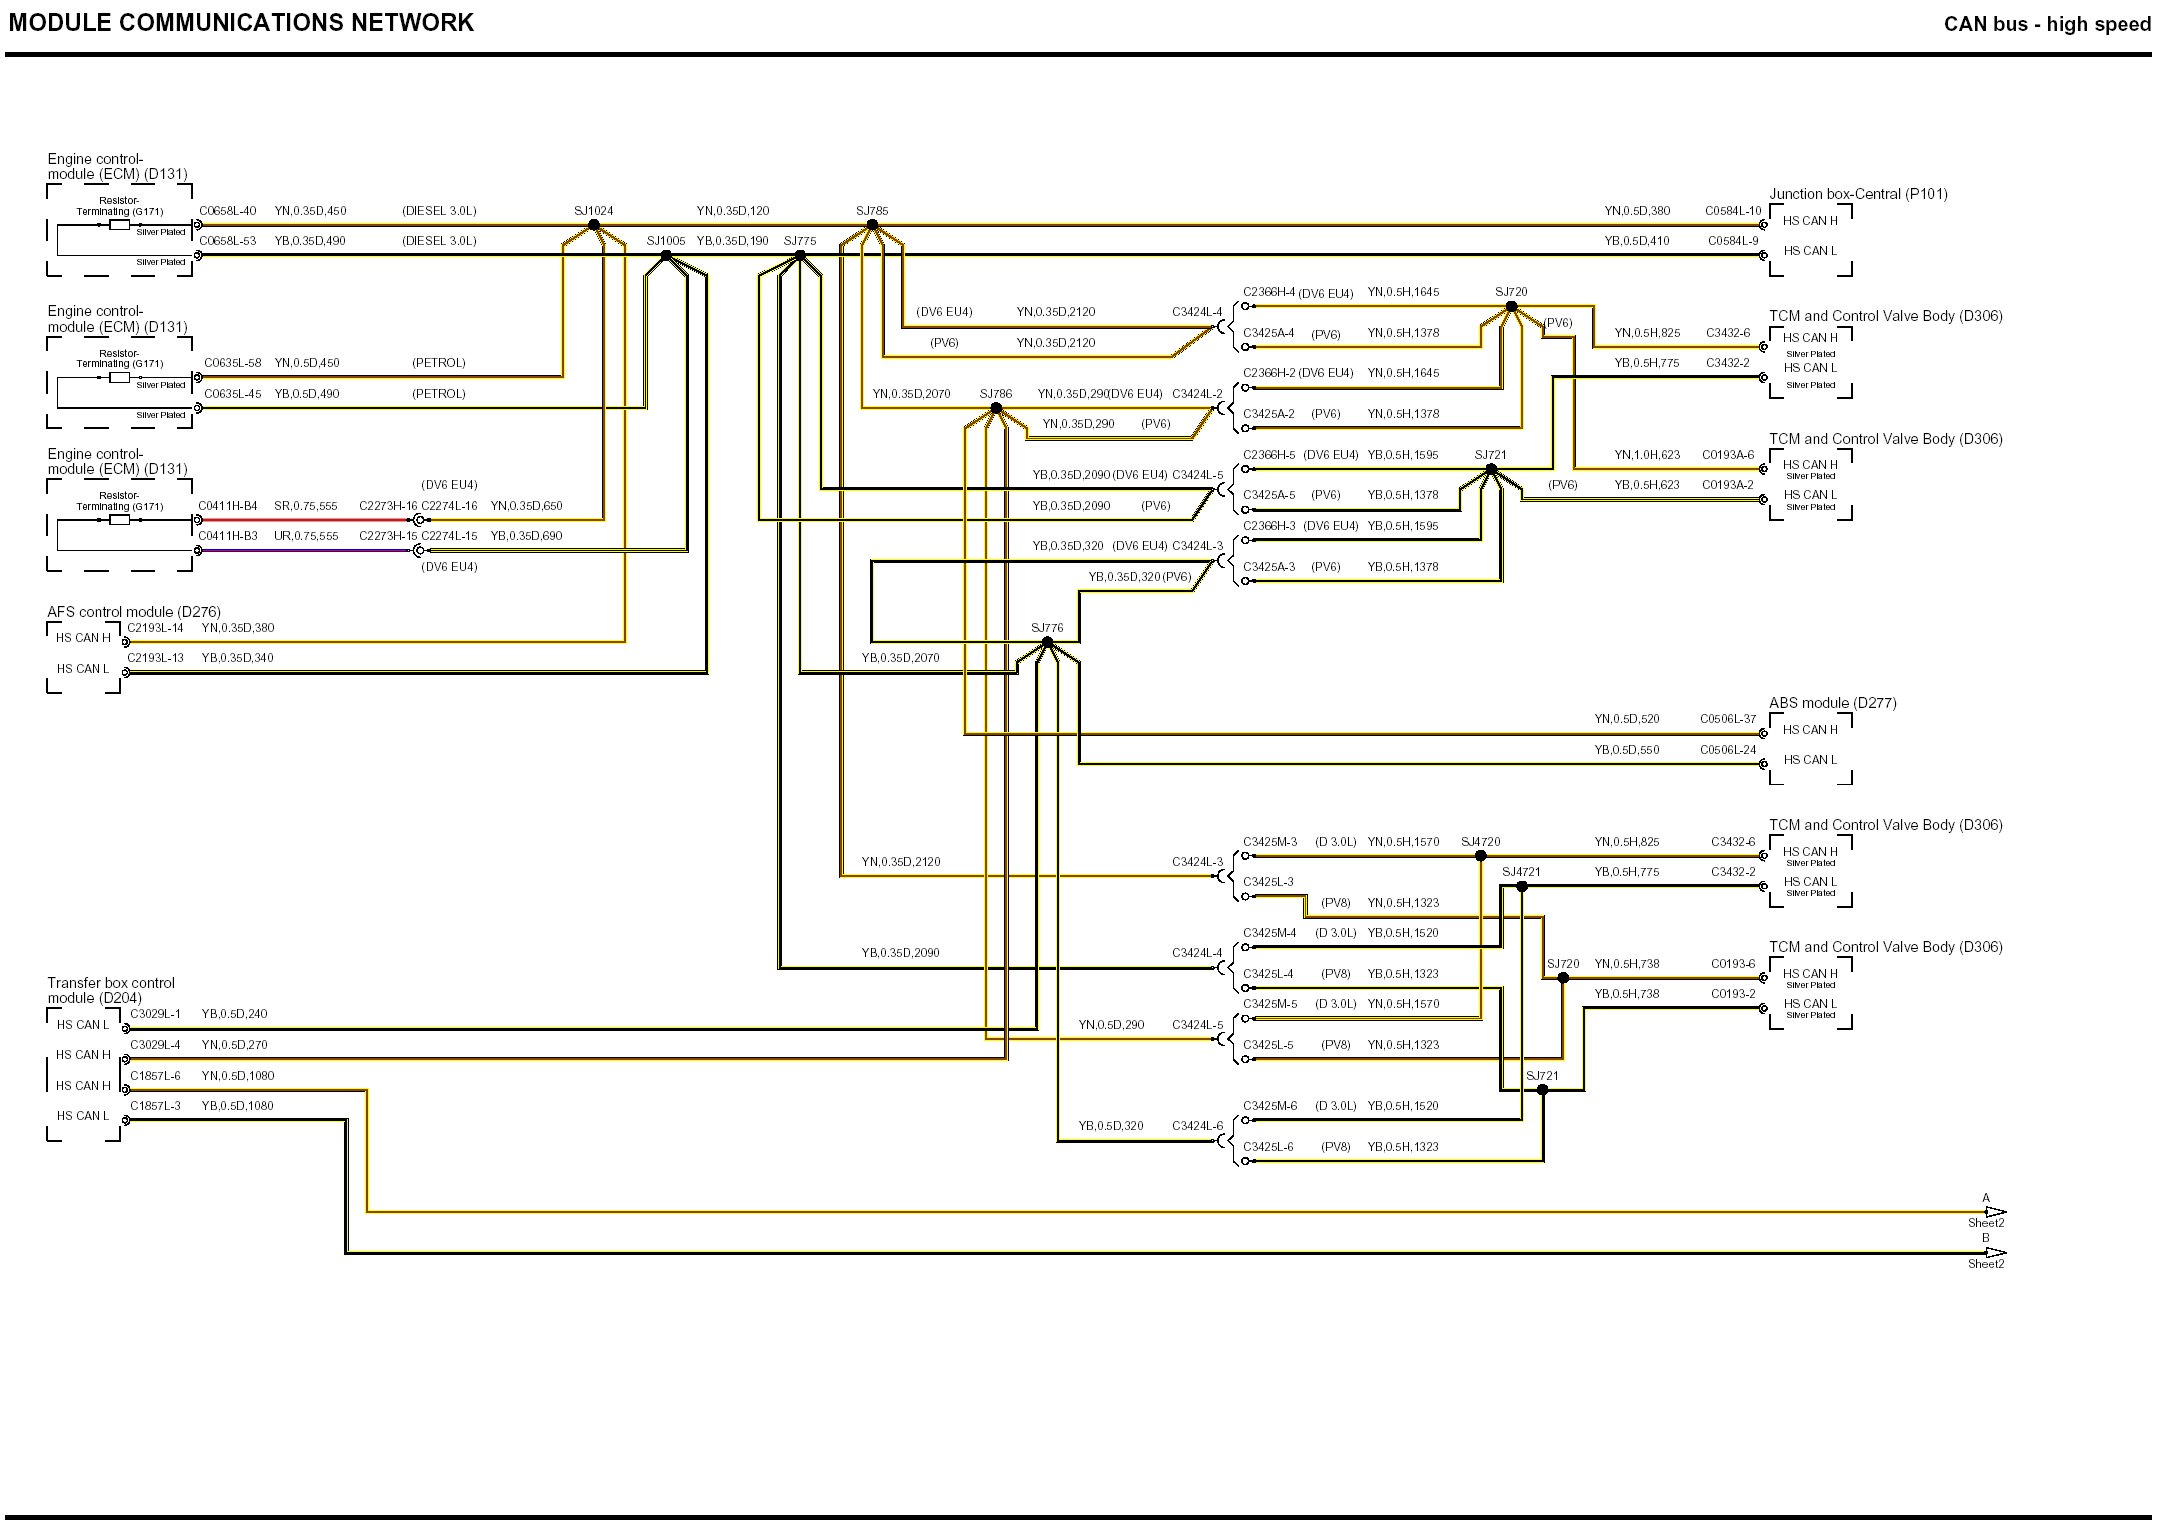Click the ABS module (D277) label

[x=1832, y=703]
